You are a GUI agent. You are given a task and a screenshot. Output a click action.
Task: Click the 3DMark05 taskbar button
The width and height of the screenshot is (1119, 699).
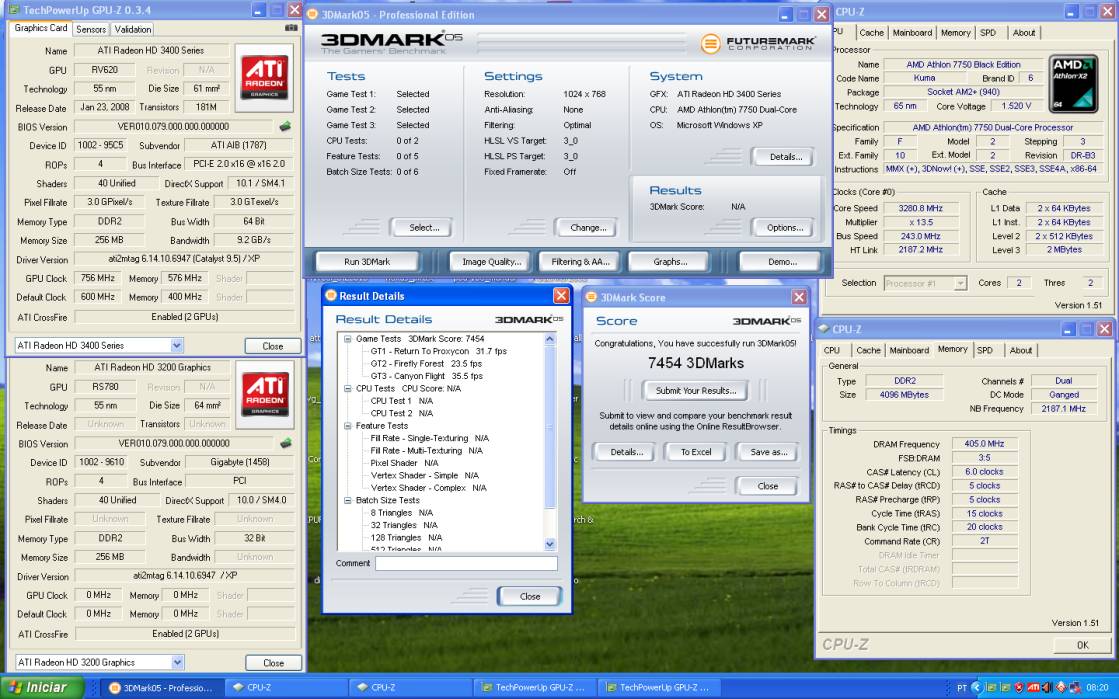(162, 688)
